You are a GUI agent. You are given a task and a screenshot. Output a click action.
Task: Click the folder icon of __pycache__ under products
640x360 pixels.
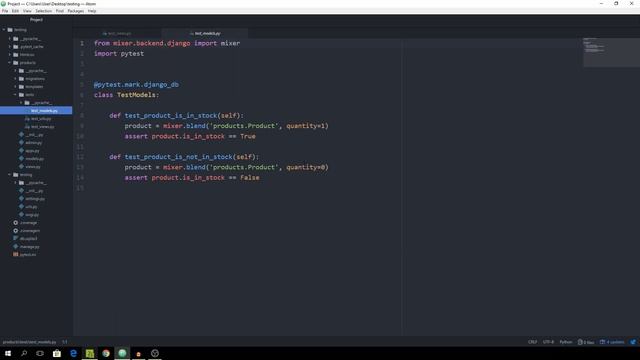click(22, 71)
